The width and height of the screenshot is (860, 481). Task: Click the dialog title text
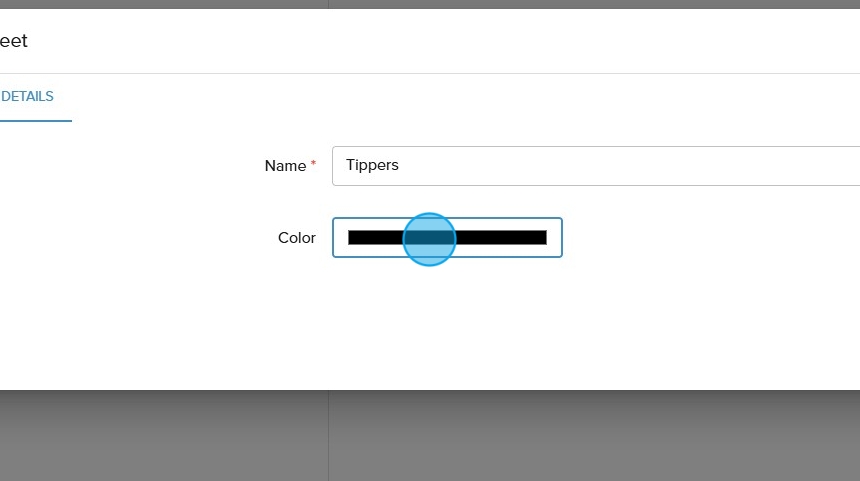[x=14, y=41]
